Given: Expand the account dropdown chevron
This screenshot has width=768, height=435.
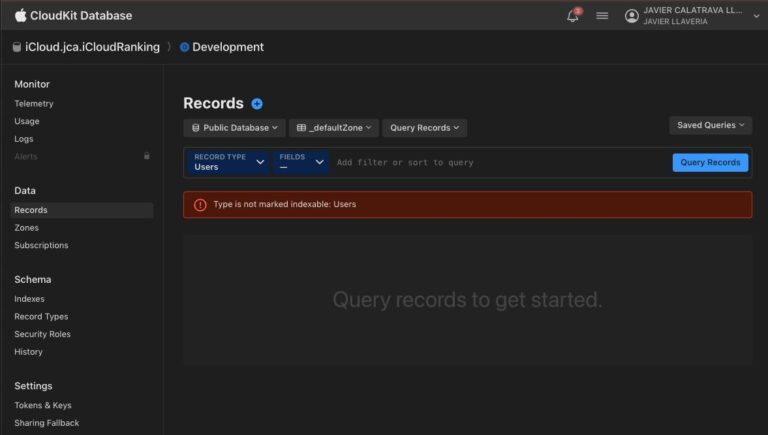Looking at the screenshot, I should (x=756, y=16).
